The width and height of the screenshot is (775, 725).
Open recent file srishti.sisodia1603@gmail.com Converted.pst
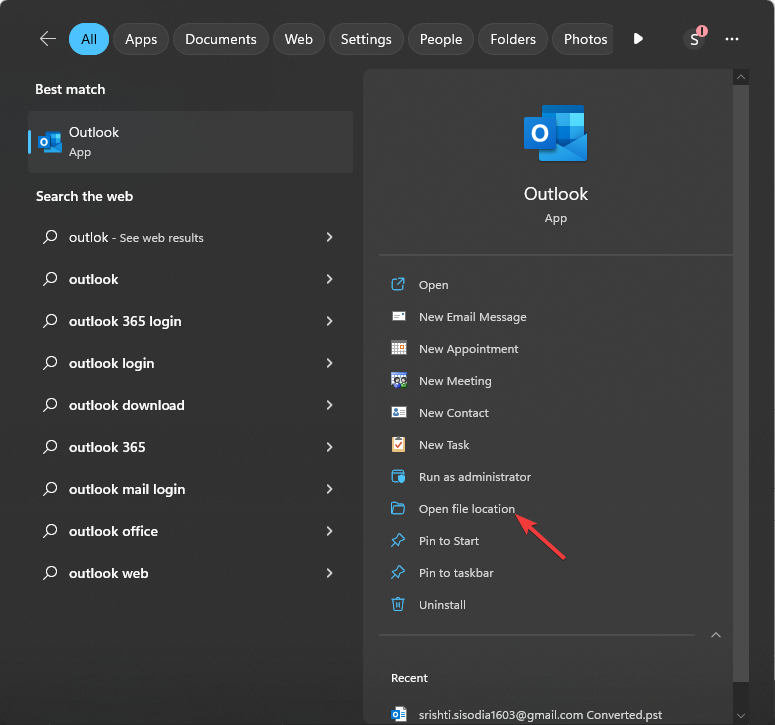[x=540, y=715]
